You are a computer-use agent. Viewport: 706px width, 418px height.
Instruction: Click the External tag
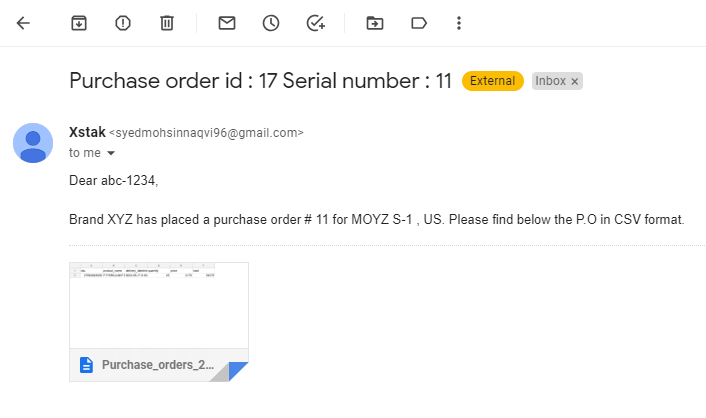[x=492, y=82]
